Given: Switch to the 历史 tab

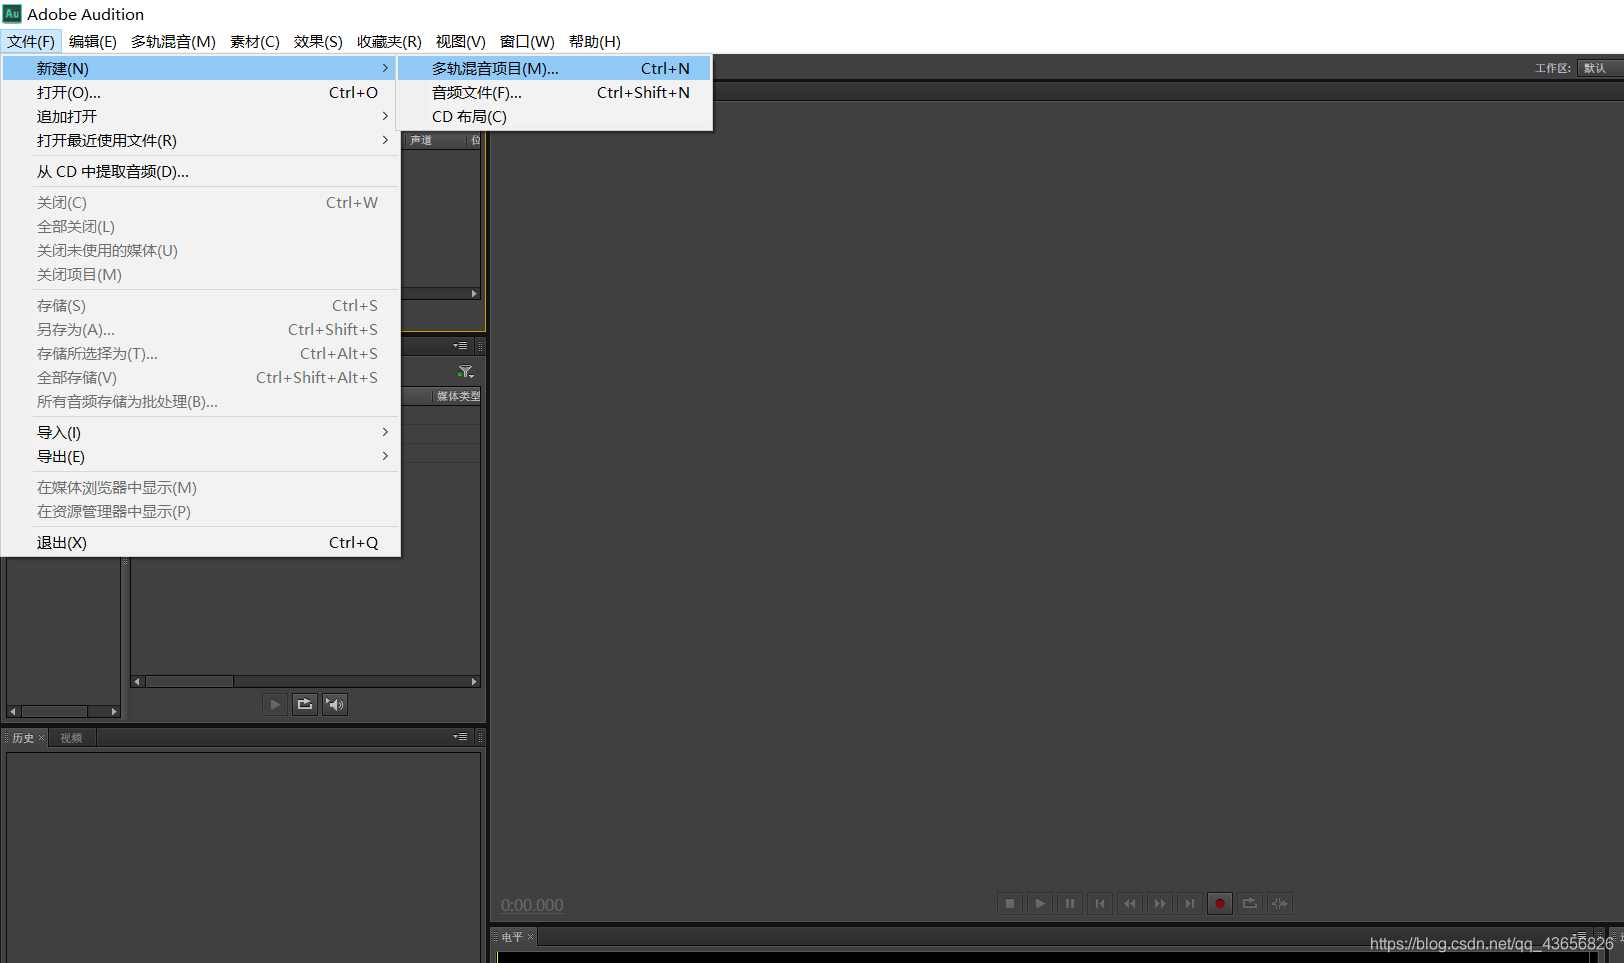Looking at the screenshot, I should coord(23,738).
